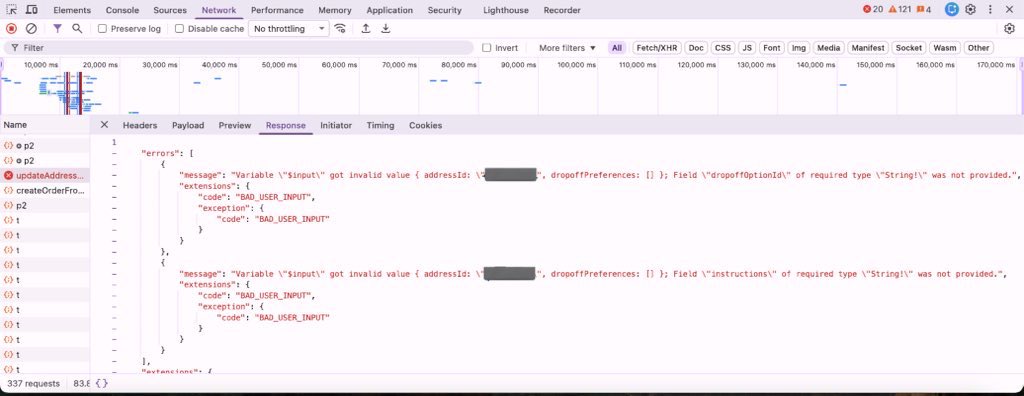Screen dimensions: 1024x396
Task: Filter requests by JS type
Action: click(x=747, y=48)
